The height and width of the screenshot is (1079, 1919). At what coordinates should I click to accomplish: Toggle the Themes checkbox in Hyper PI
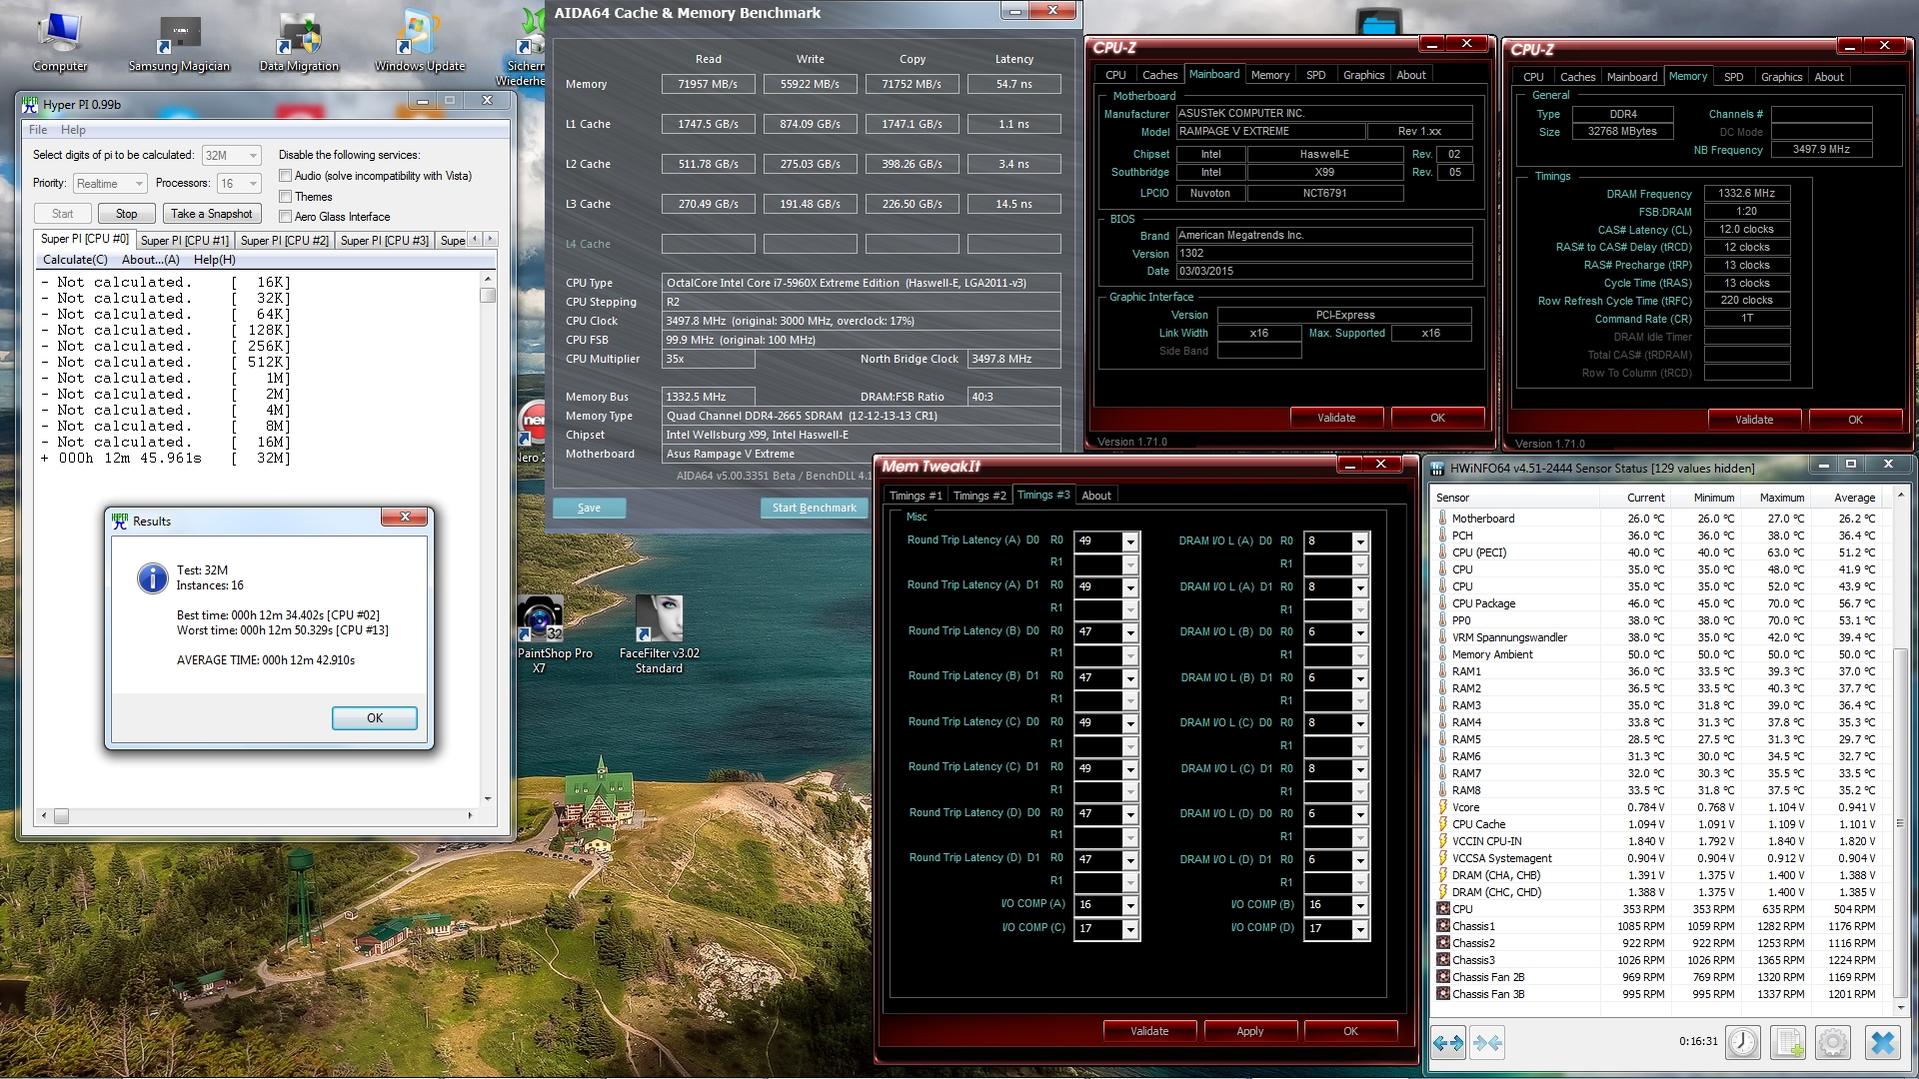(285, 197)
